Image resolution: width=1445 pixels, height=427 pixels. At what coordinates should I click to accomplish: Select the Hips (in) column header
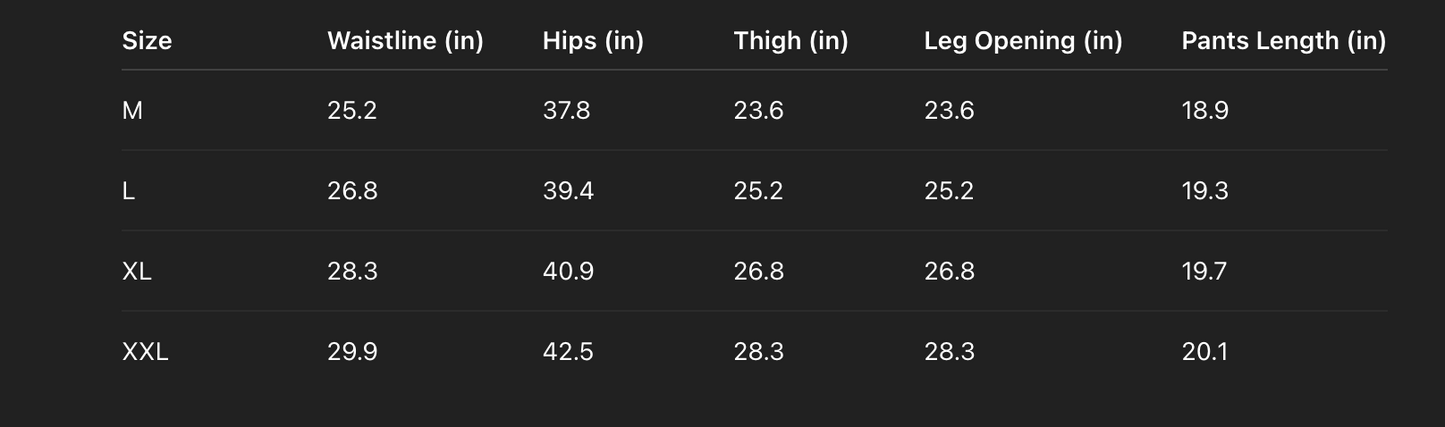pyautogui.click(x=593, y=41)
